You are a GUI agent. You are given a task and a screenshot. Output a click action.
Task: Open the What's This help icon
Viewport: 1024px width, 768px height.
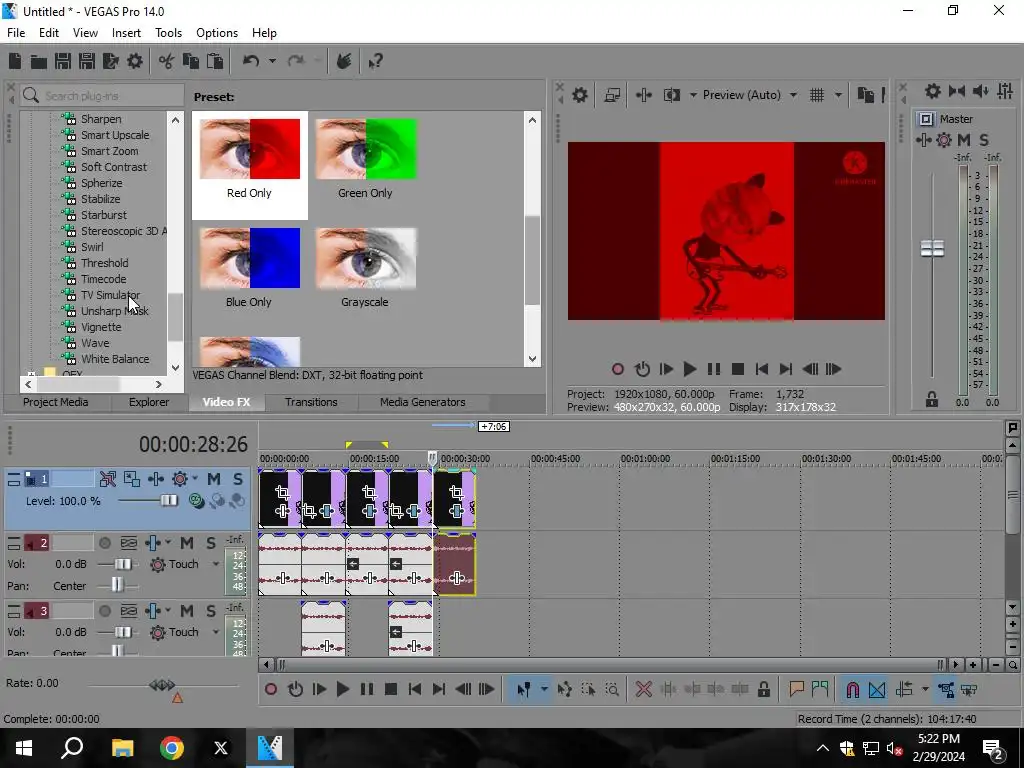tap(375, 61)
